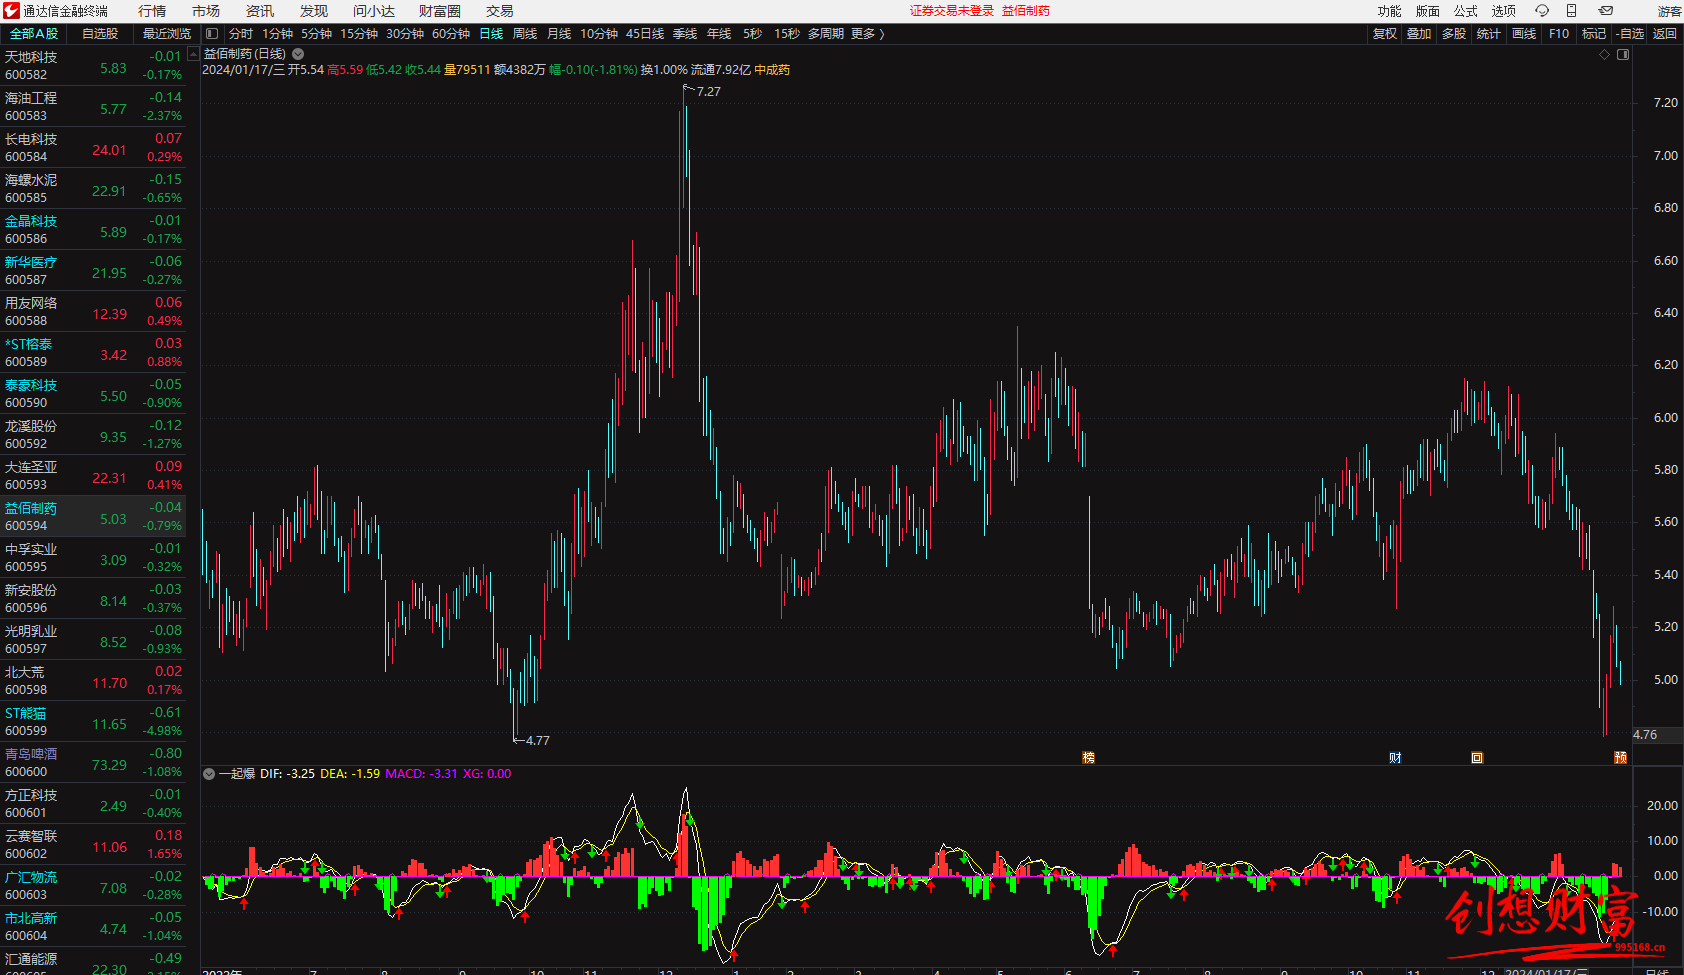Click the 叠加 toolbar button
The image size is (1684, 975).
[x=1419, y=34]
